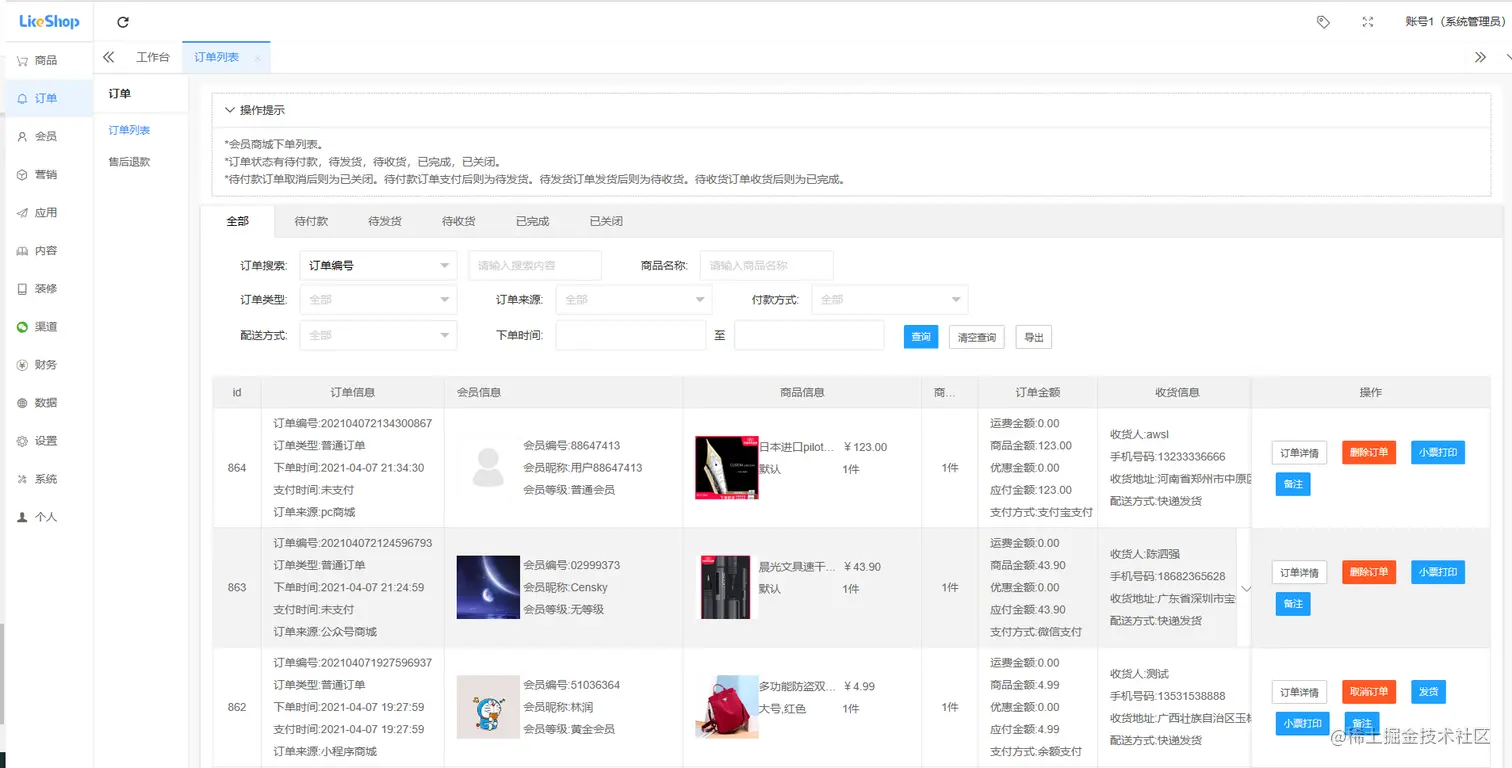Click the Censky member avatar thumbnail
Image resolution: width=1512 pixels, height=768 pixels.
point(488,587)
